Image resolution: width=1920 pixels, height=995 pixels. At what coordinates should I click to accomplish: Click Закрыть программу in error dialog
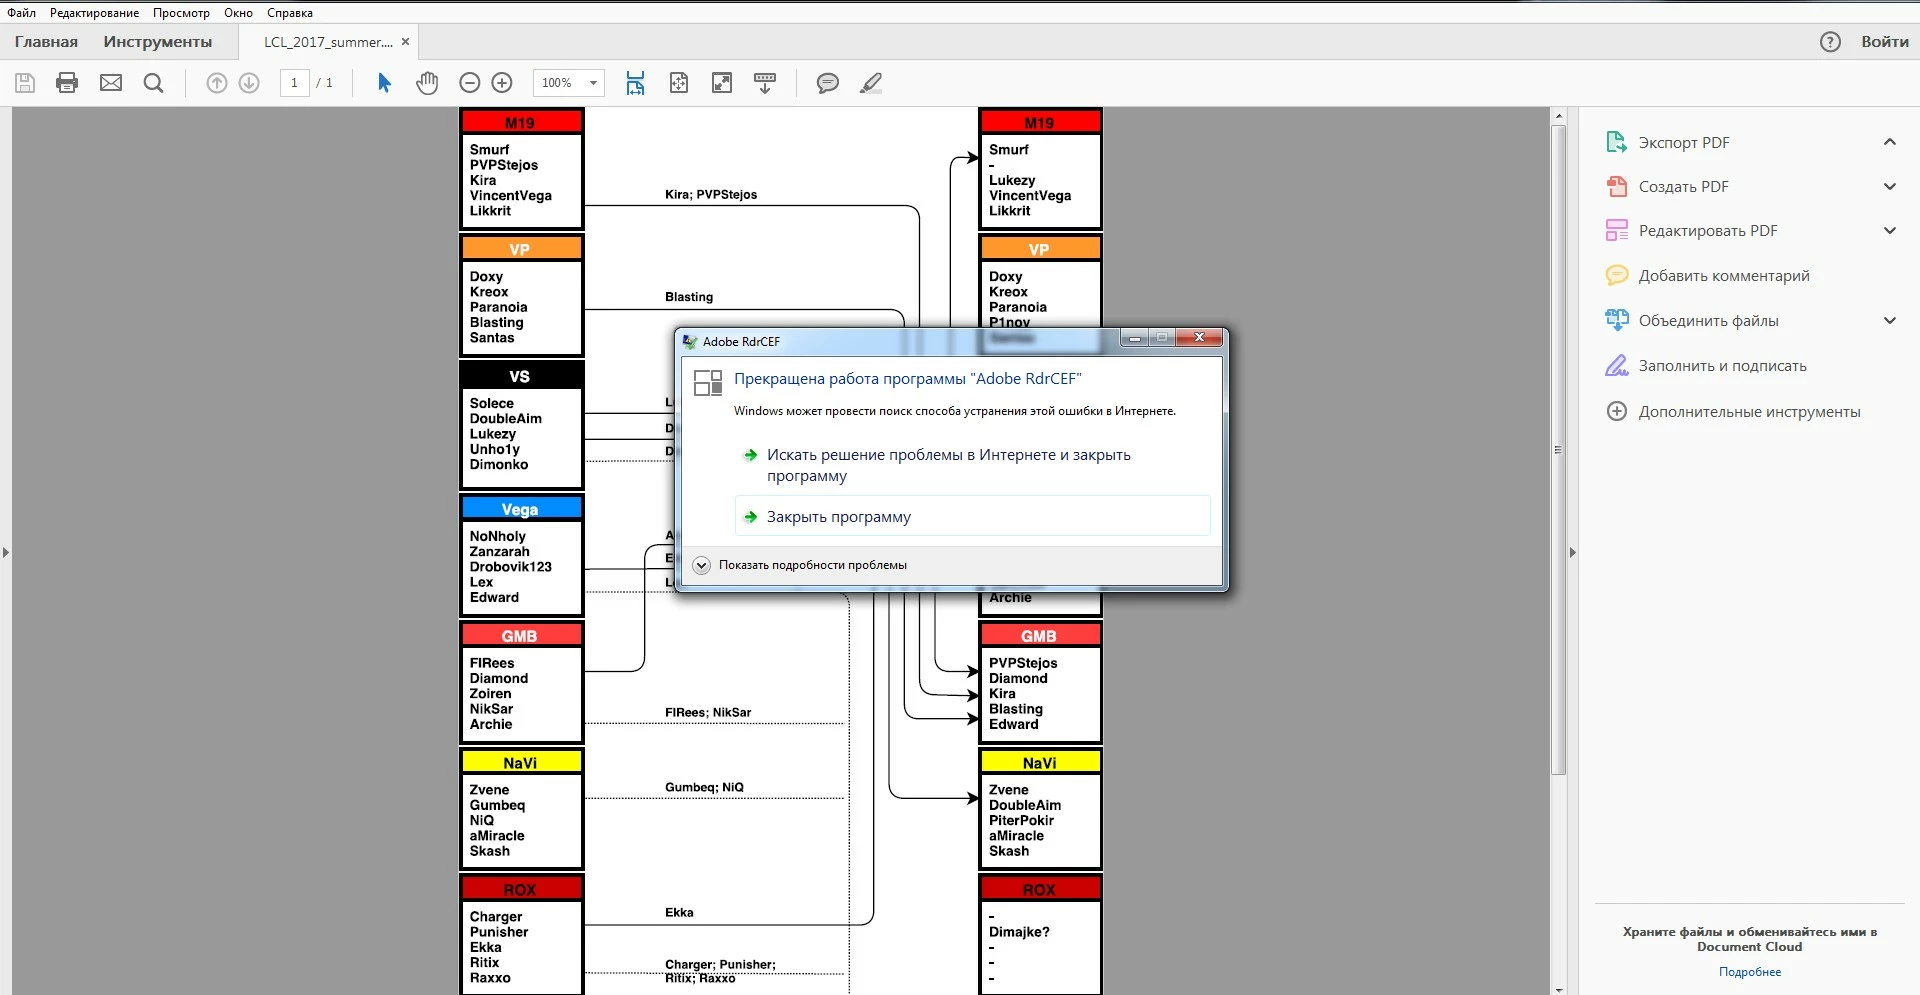972,517
